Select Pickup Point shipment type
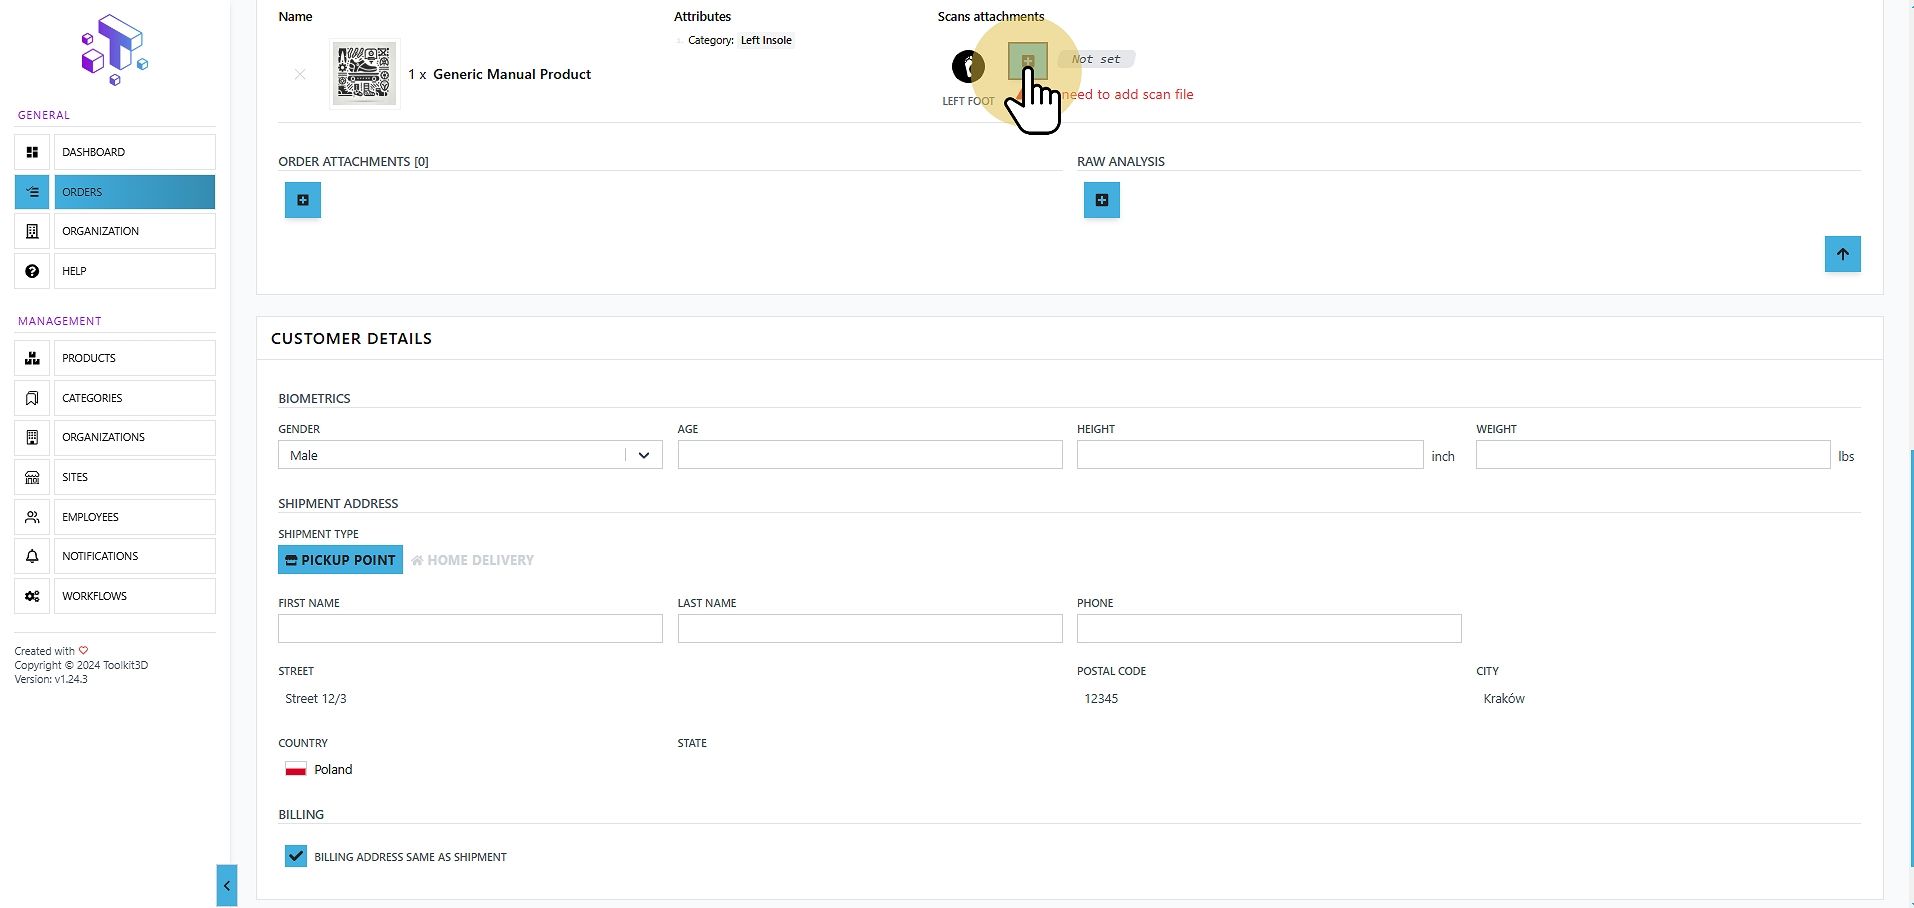Screen dimensions: 1914x908 pyautogui.click(x=340, y=560)
